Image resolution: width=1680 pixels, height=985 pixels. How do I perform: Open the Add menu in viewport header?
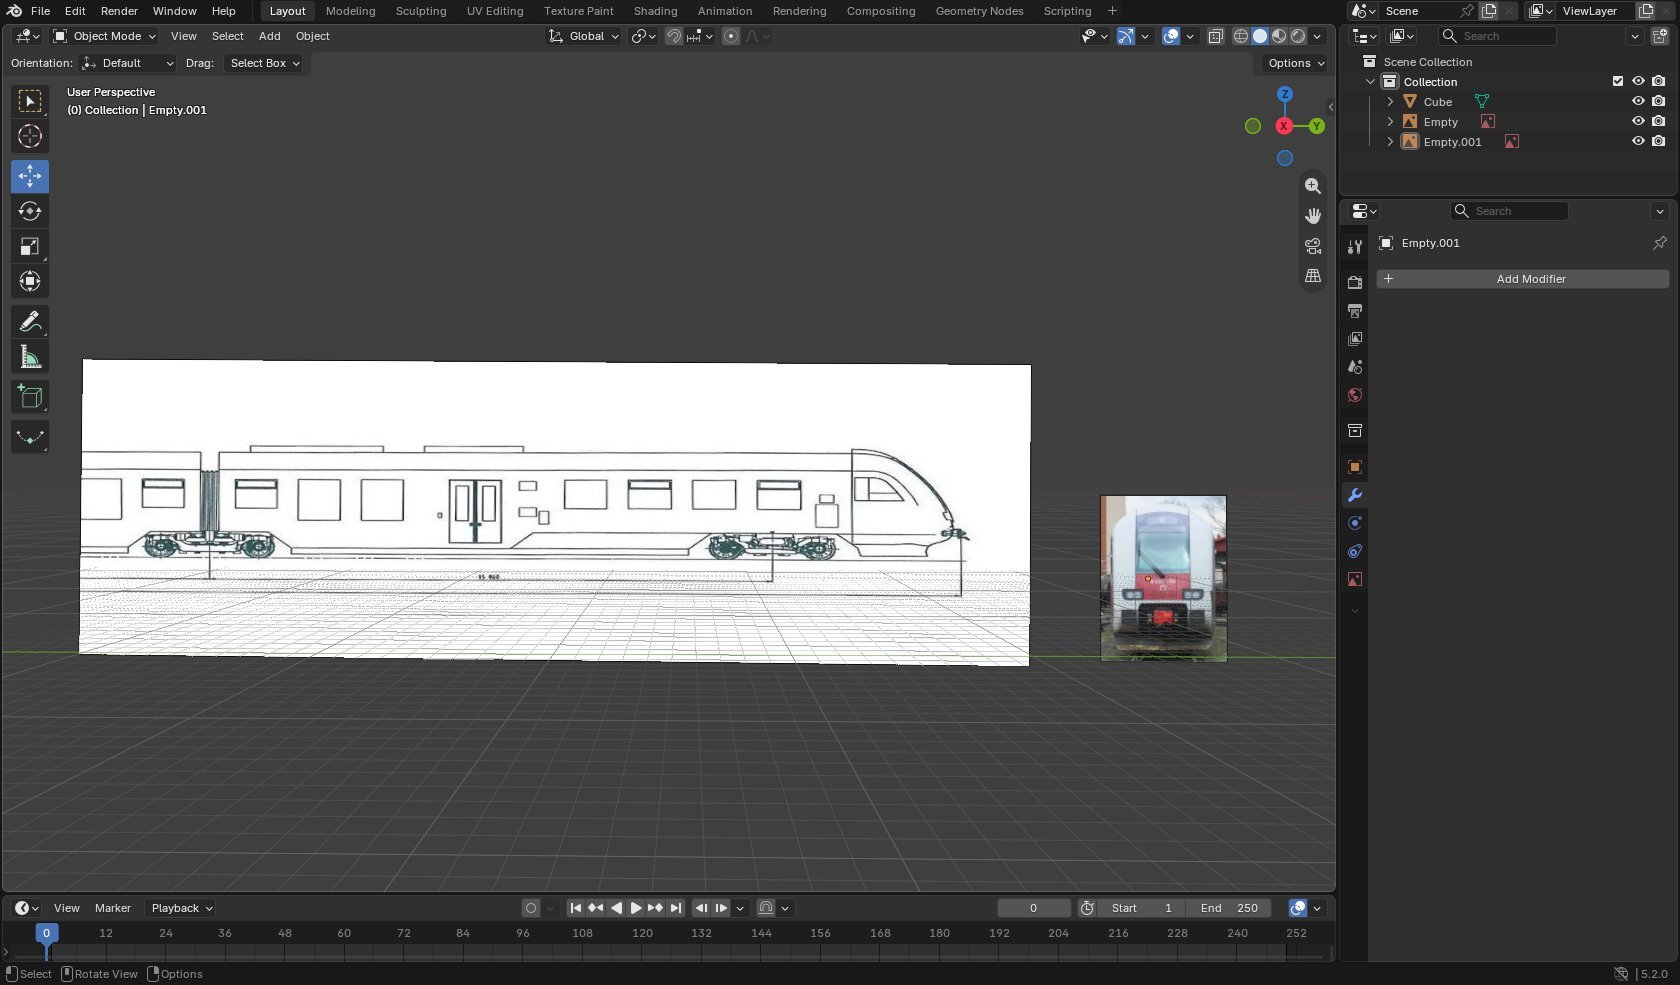coord(270,36)
